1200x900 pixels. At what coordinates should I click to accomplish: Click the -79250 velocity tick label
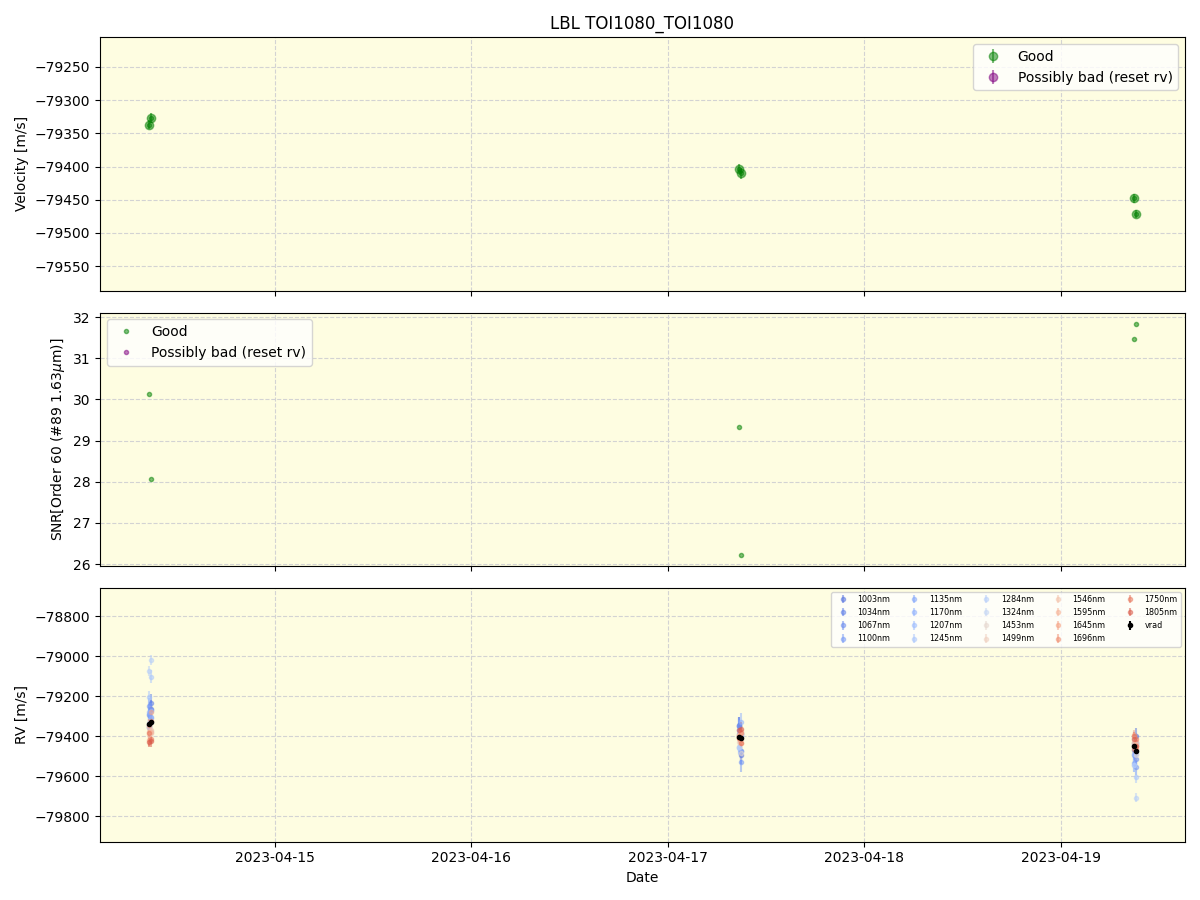(x=62, y=67)
